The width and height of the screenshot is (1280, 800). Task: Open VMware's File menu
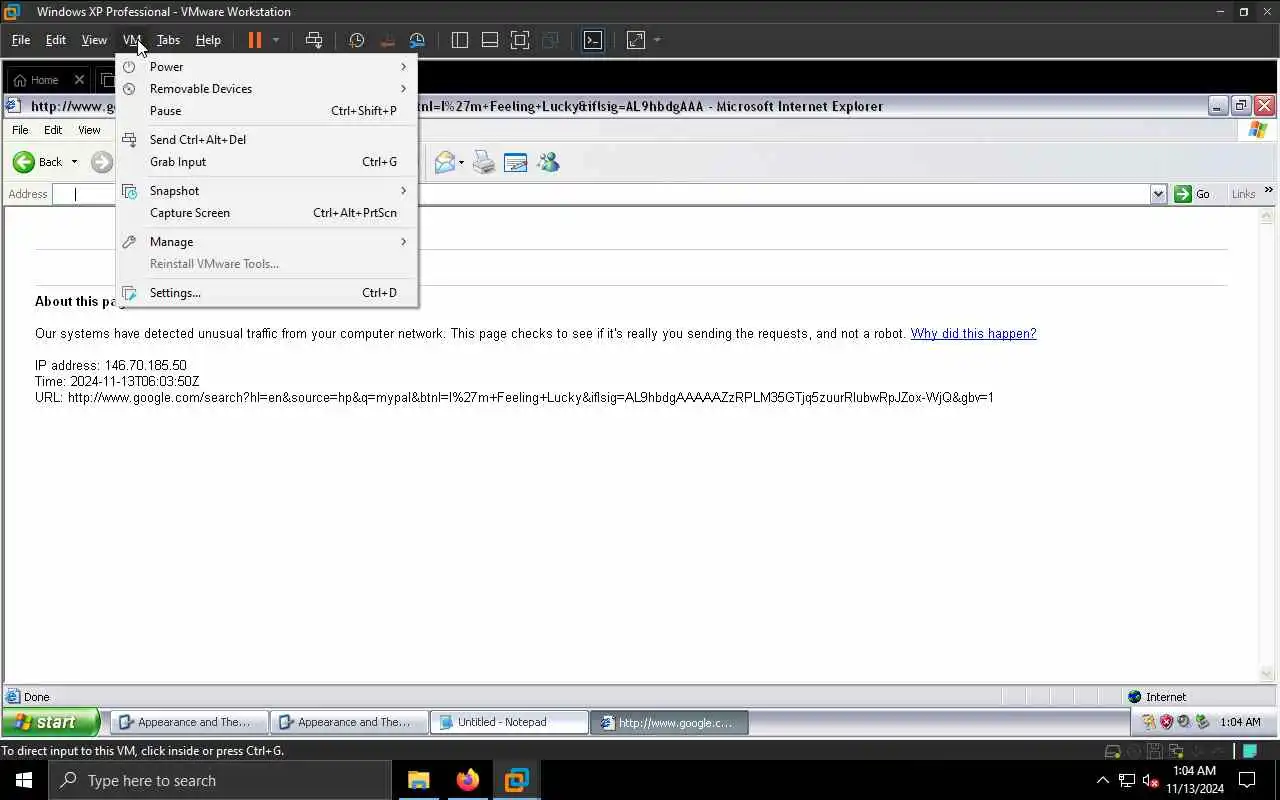point(21,40)
